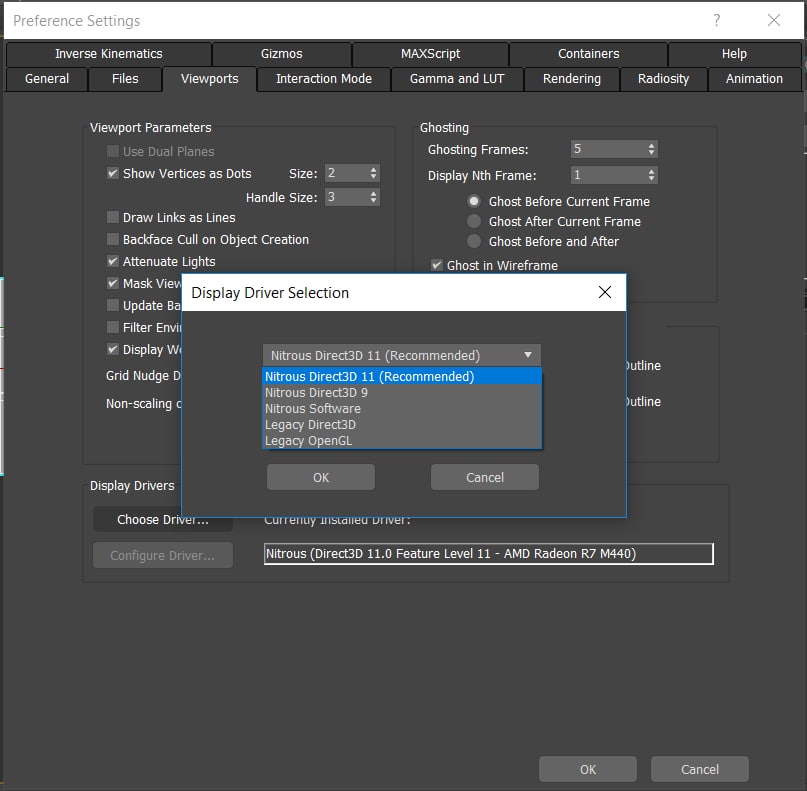Toggle the Filter Environment checkbox
This screenshot has height=791, width=807.
pos(113,327)
